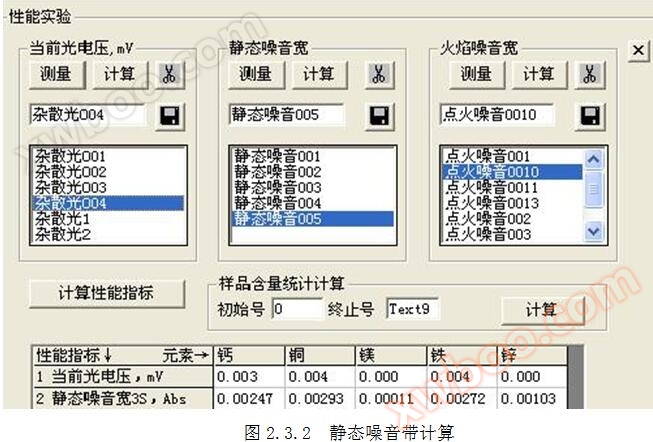Save 静态噪音005 with floppy disk icon
Image resolution: width=653 pixels, height=442 pixels.
click(379, 115)
